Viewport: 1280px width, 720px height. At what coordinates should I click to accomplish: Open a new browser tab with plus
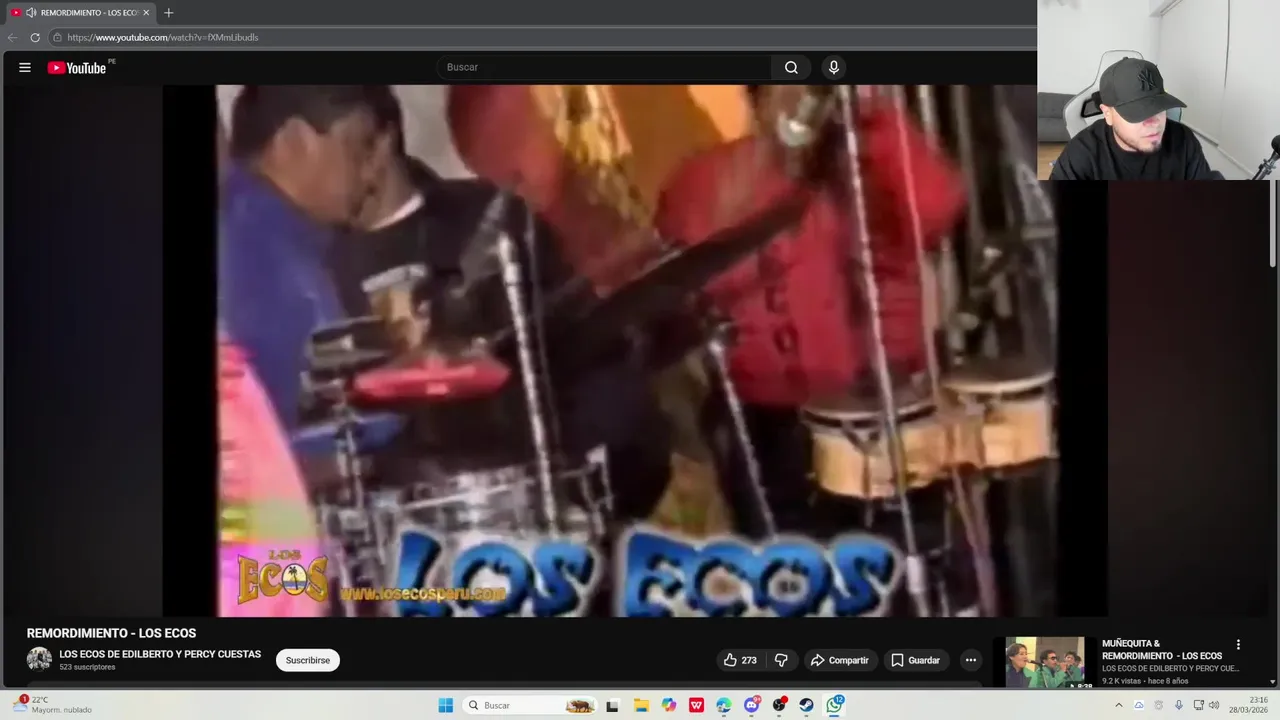[168, 12]
